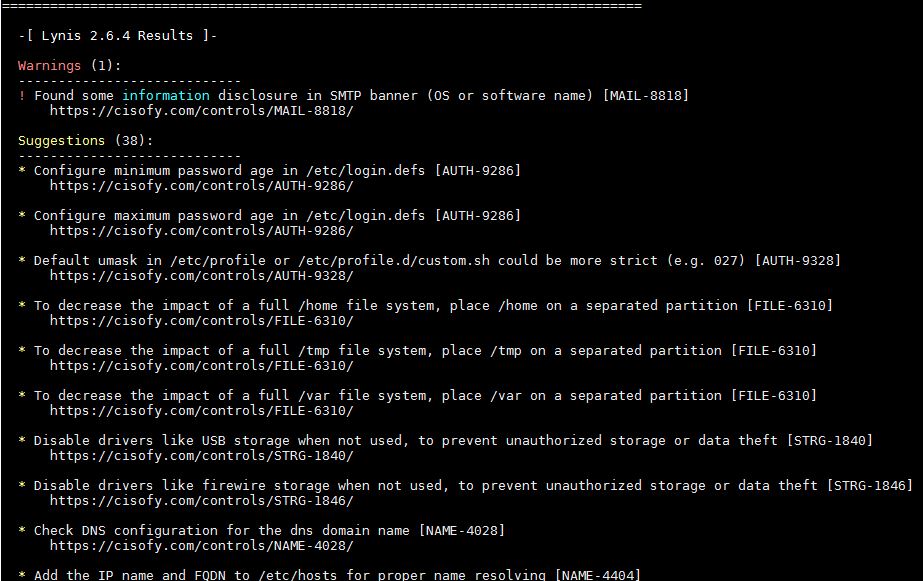Open URL under maximum password age suggestion

tap(201, 231)
